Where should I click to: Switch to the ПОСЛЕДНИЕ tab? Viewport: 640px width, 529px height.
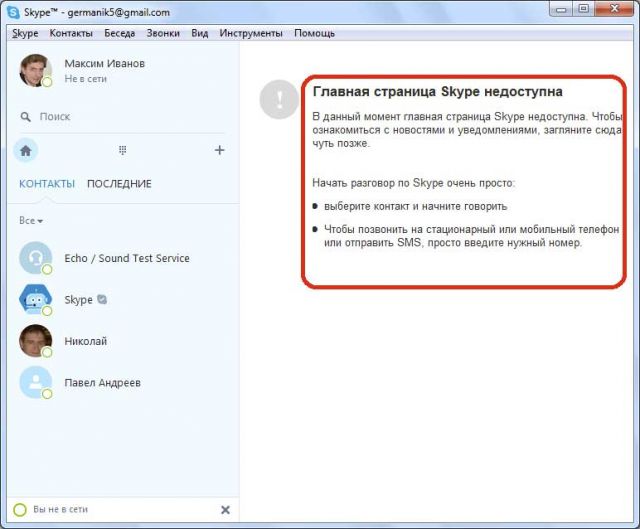[x=119, y=184]
